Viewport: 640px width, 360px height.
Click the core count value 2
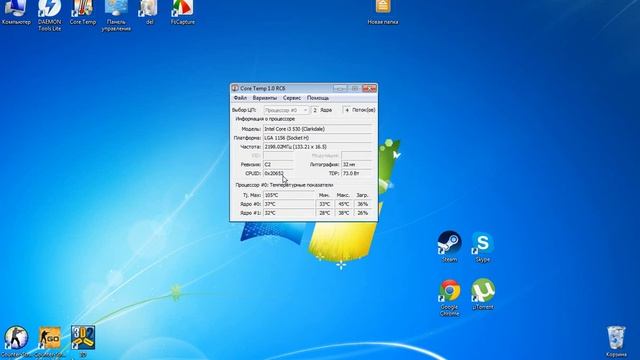[x=315, y=110]
